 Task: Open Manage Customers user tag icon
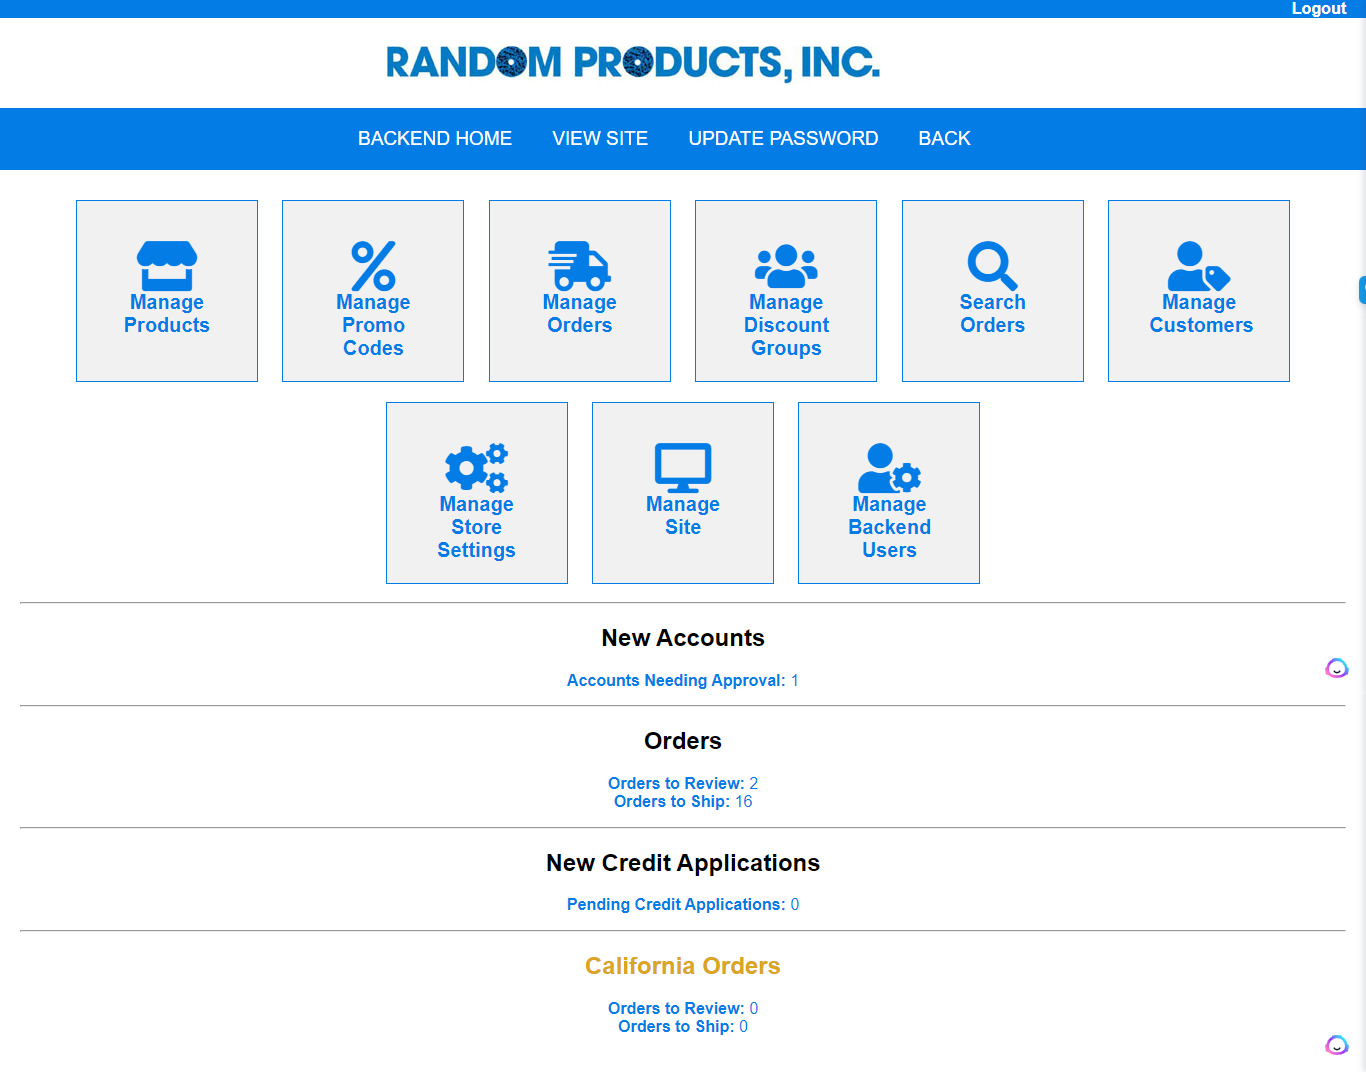pyautogui.click(x=1198, y=266)
